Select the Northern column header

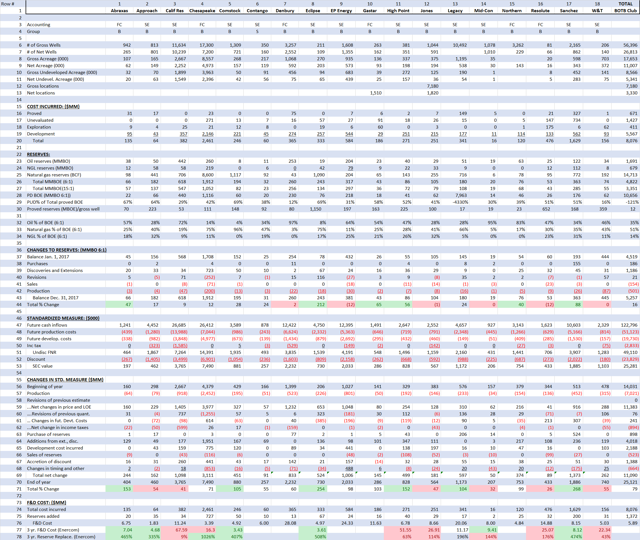click(x=512, y=11)
